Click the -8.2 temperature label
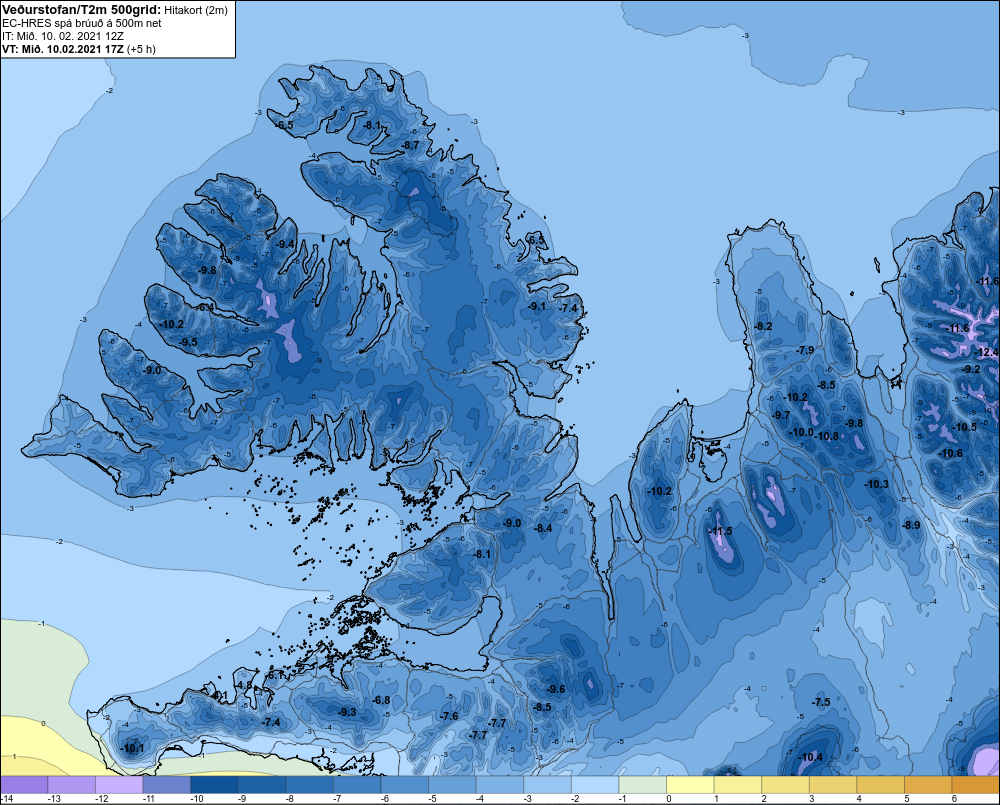The height and width of the screenshot is (805, 1000). coord(763,326)
